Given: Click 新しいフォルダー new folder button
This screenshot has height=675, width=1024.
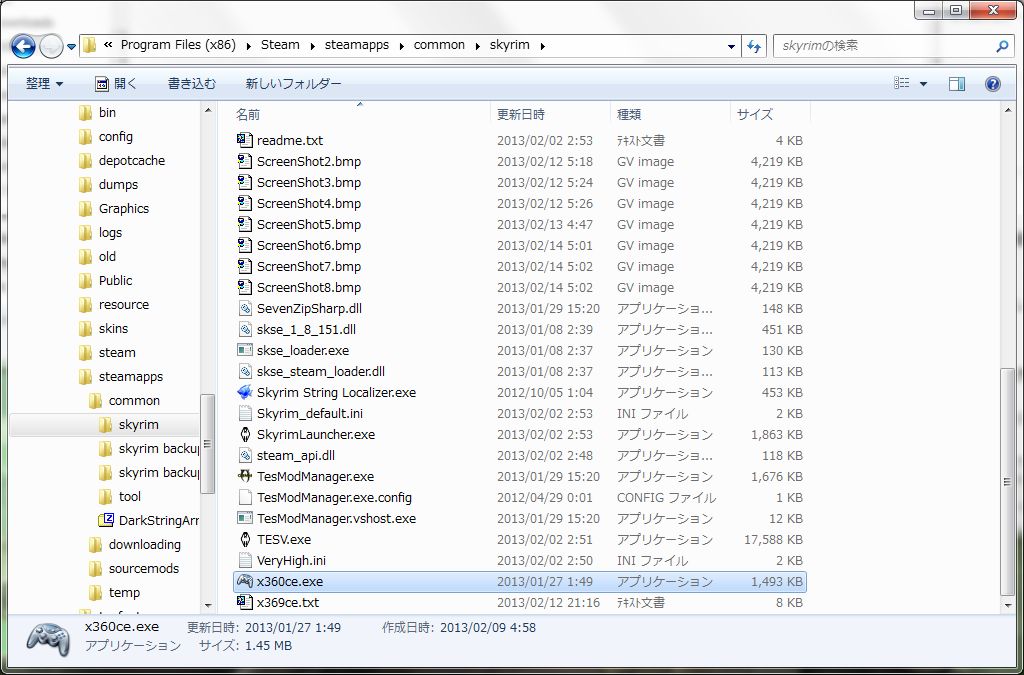Looking at the screenshot, I should (x=293, y=84).
